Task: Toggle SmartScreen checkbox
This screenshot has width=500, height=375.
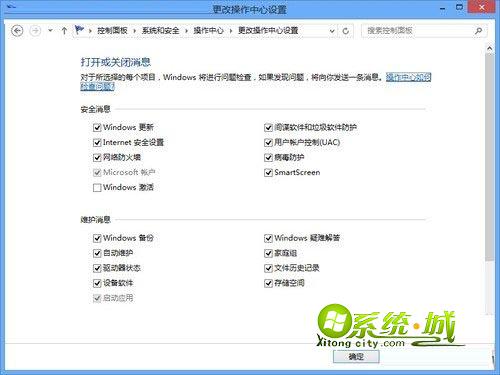Action: [x=268, y=173]
